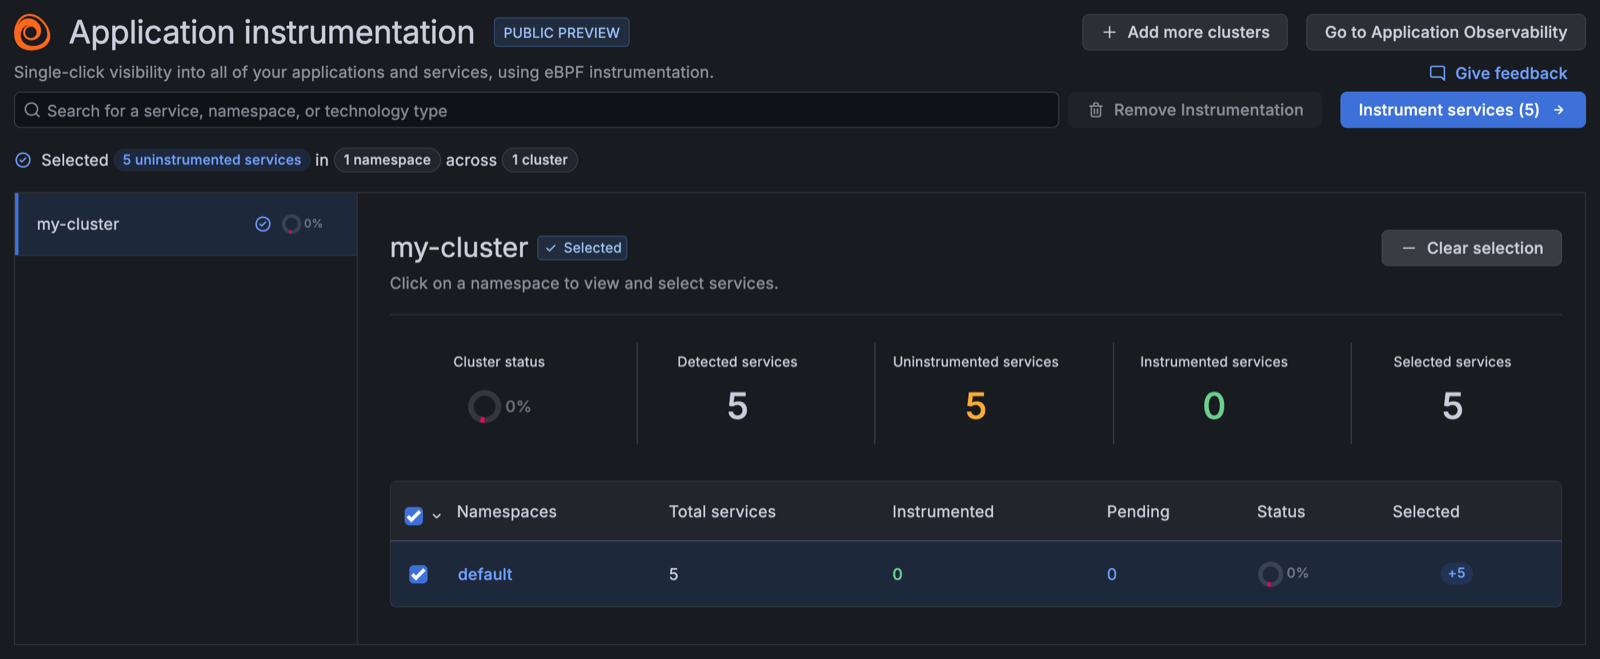Click the Instrumented column header
Image resolution: width=1600 pixels, height=659 pixels.
(943, 512)
